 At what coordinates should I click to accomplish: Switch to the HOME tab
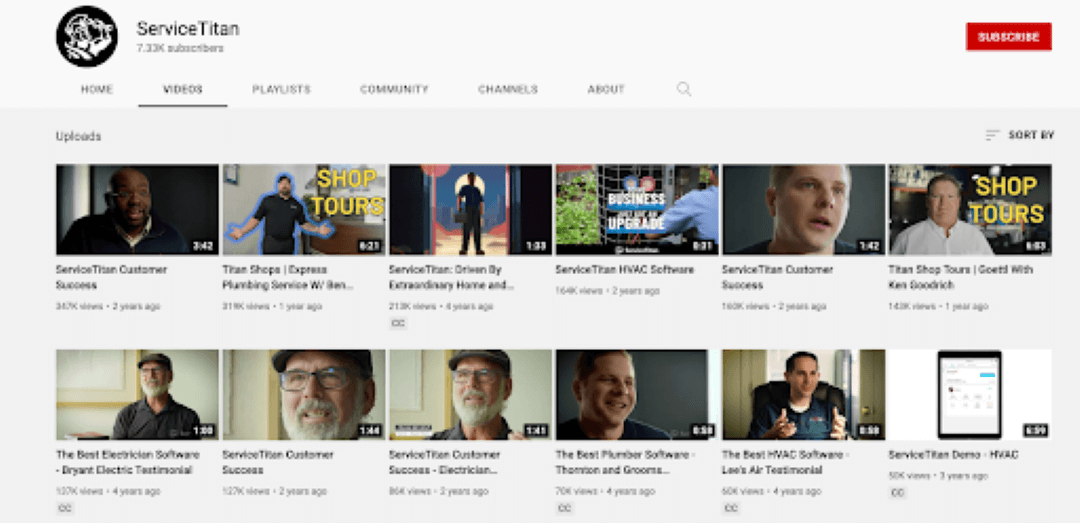tap(96, 90)
